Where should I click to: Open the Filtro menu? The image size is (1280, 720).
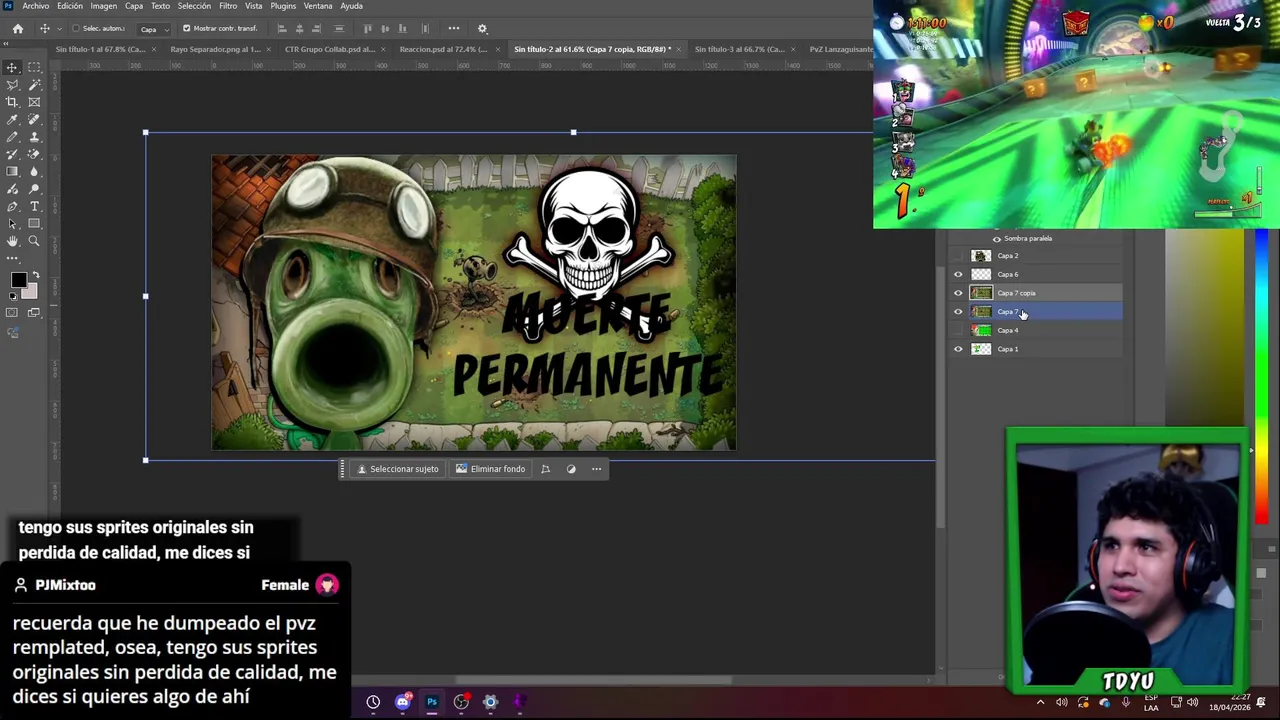tap(228, 6)
